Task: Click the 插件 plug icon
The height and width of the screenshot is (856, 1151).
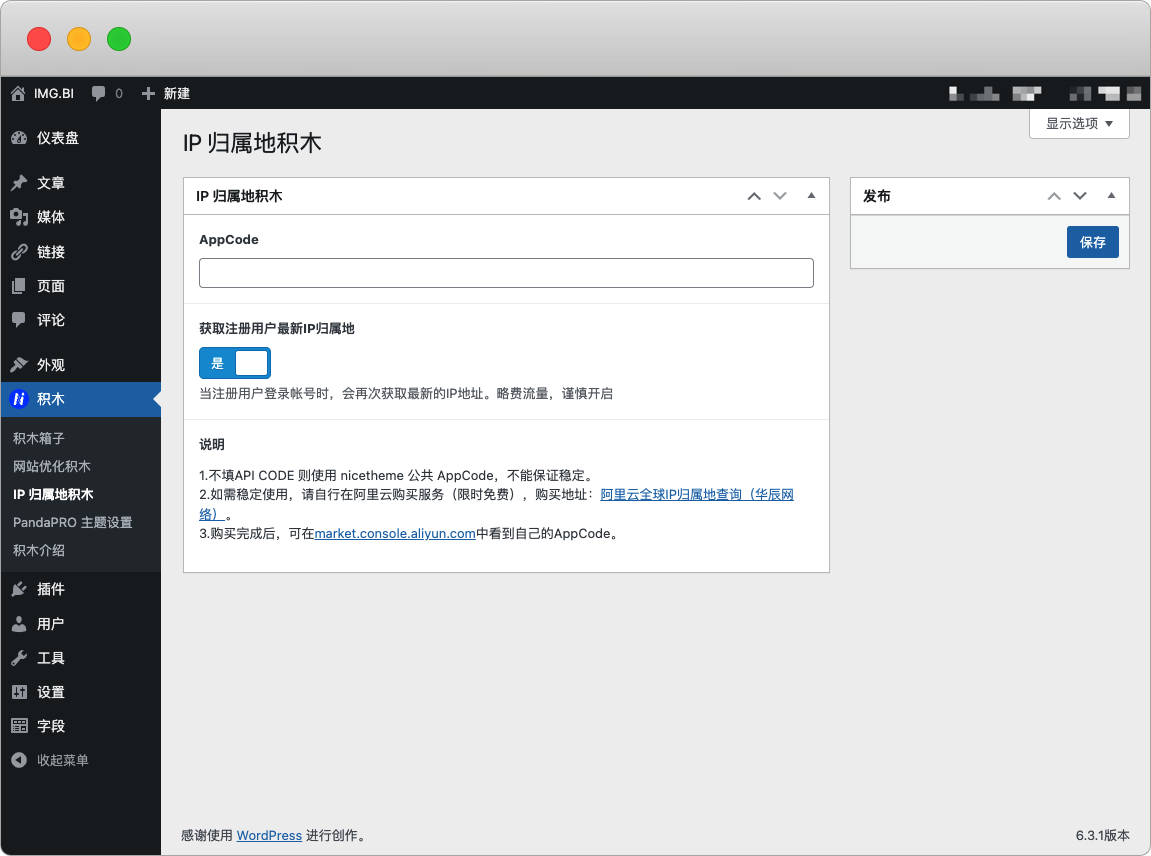Action: click(x=19, y=589)
